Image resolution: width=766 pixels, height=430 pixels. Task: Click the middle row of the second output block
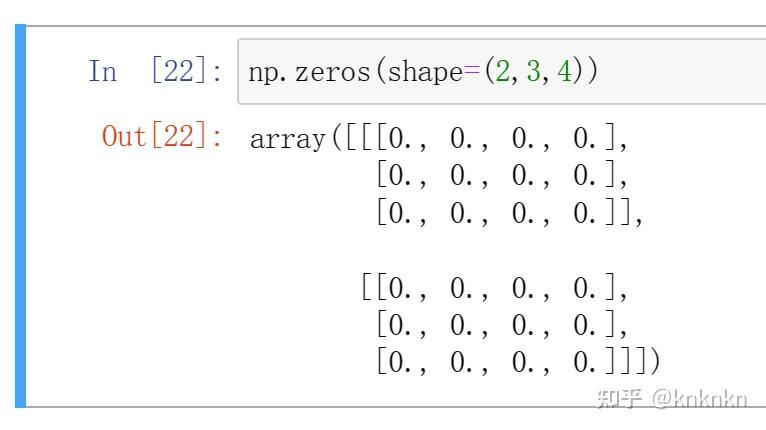pyautogui.click(x=502, y=325)
